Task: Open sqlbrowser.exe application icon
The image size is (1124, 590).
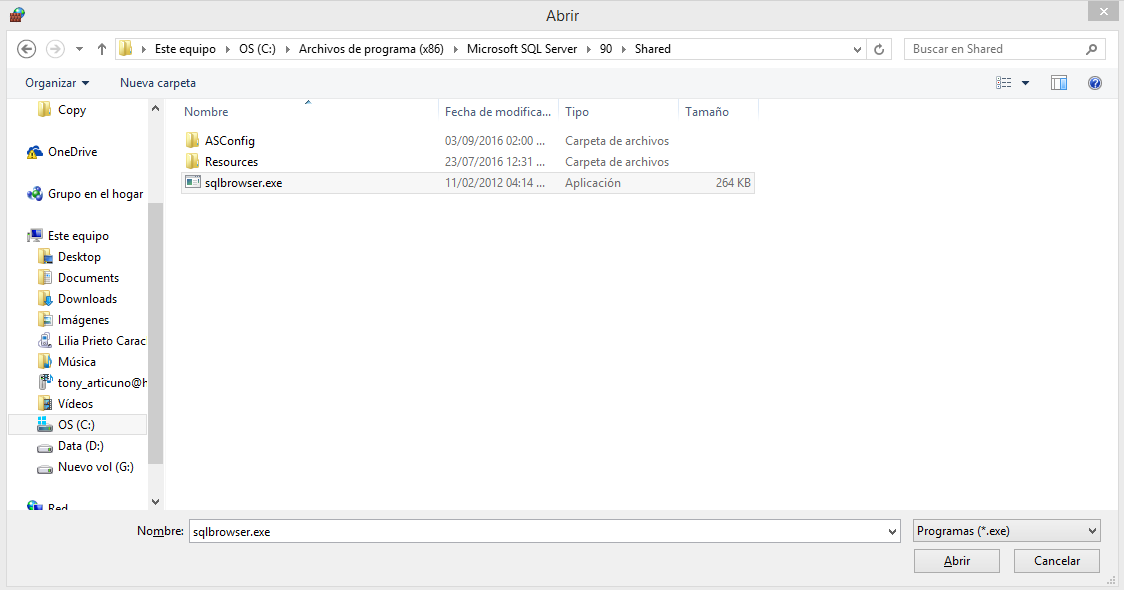Action: pyautogui.click(x=192, y=182)
